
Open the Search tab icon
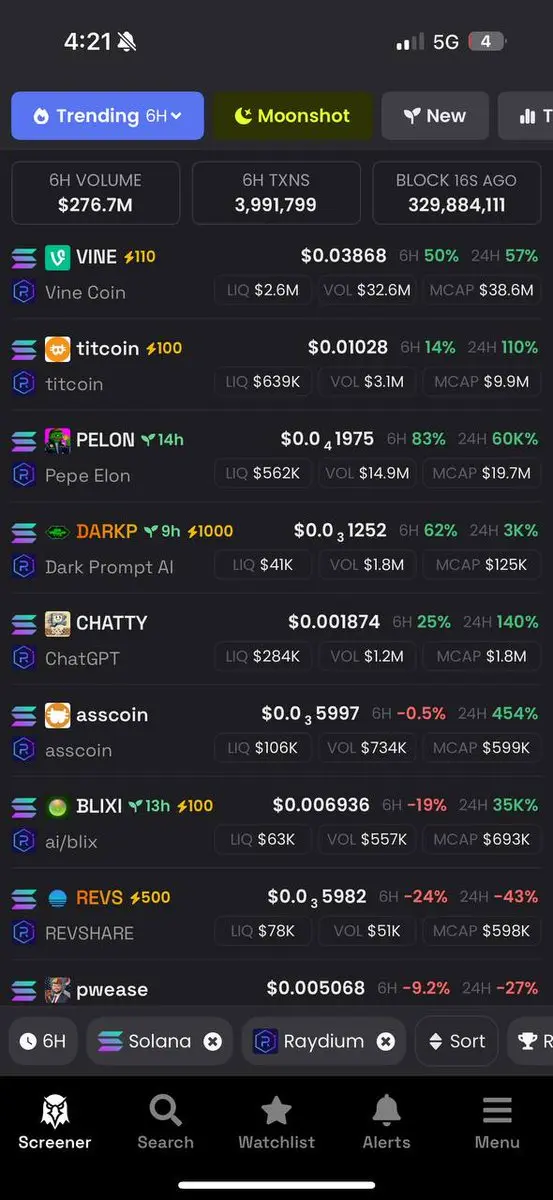pyautogui.click(x=165, y=1109)
